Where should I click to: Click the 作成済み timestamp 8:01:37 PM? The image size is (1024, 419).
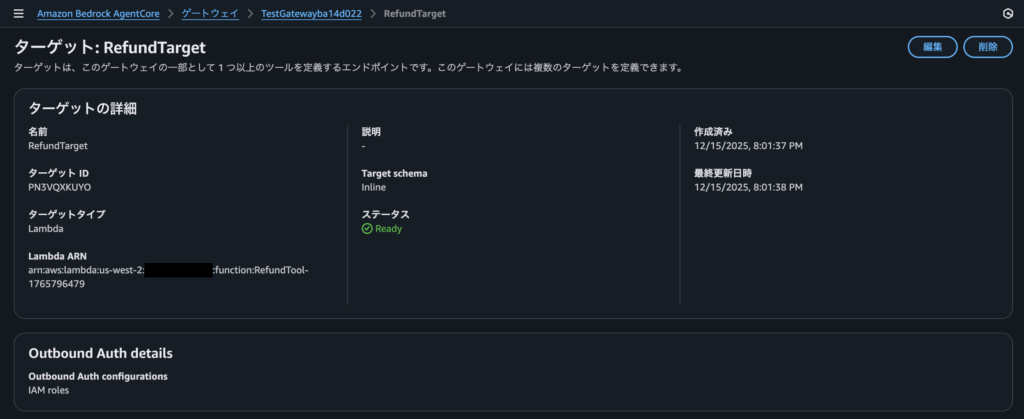(x=748, y=146)
